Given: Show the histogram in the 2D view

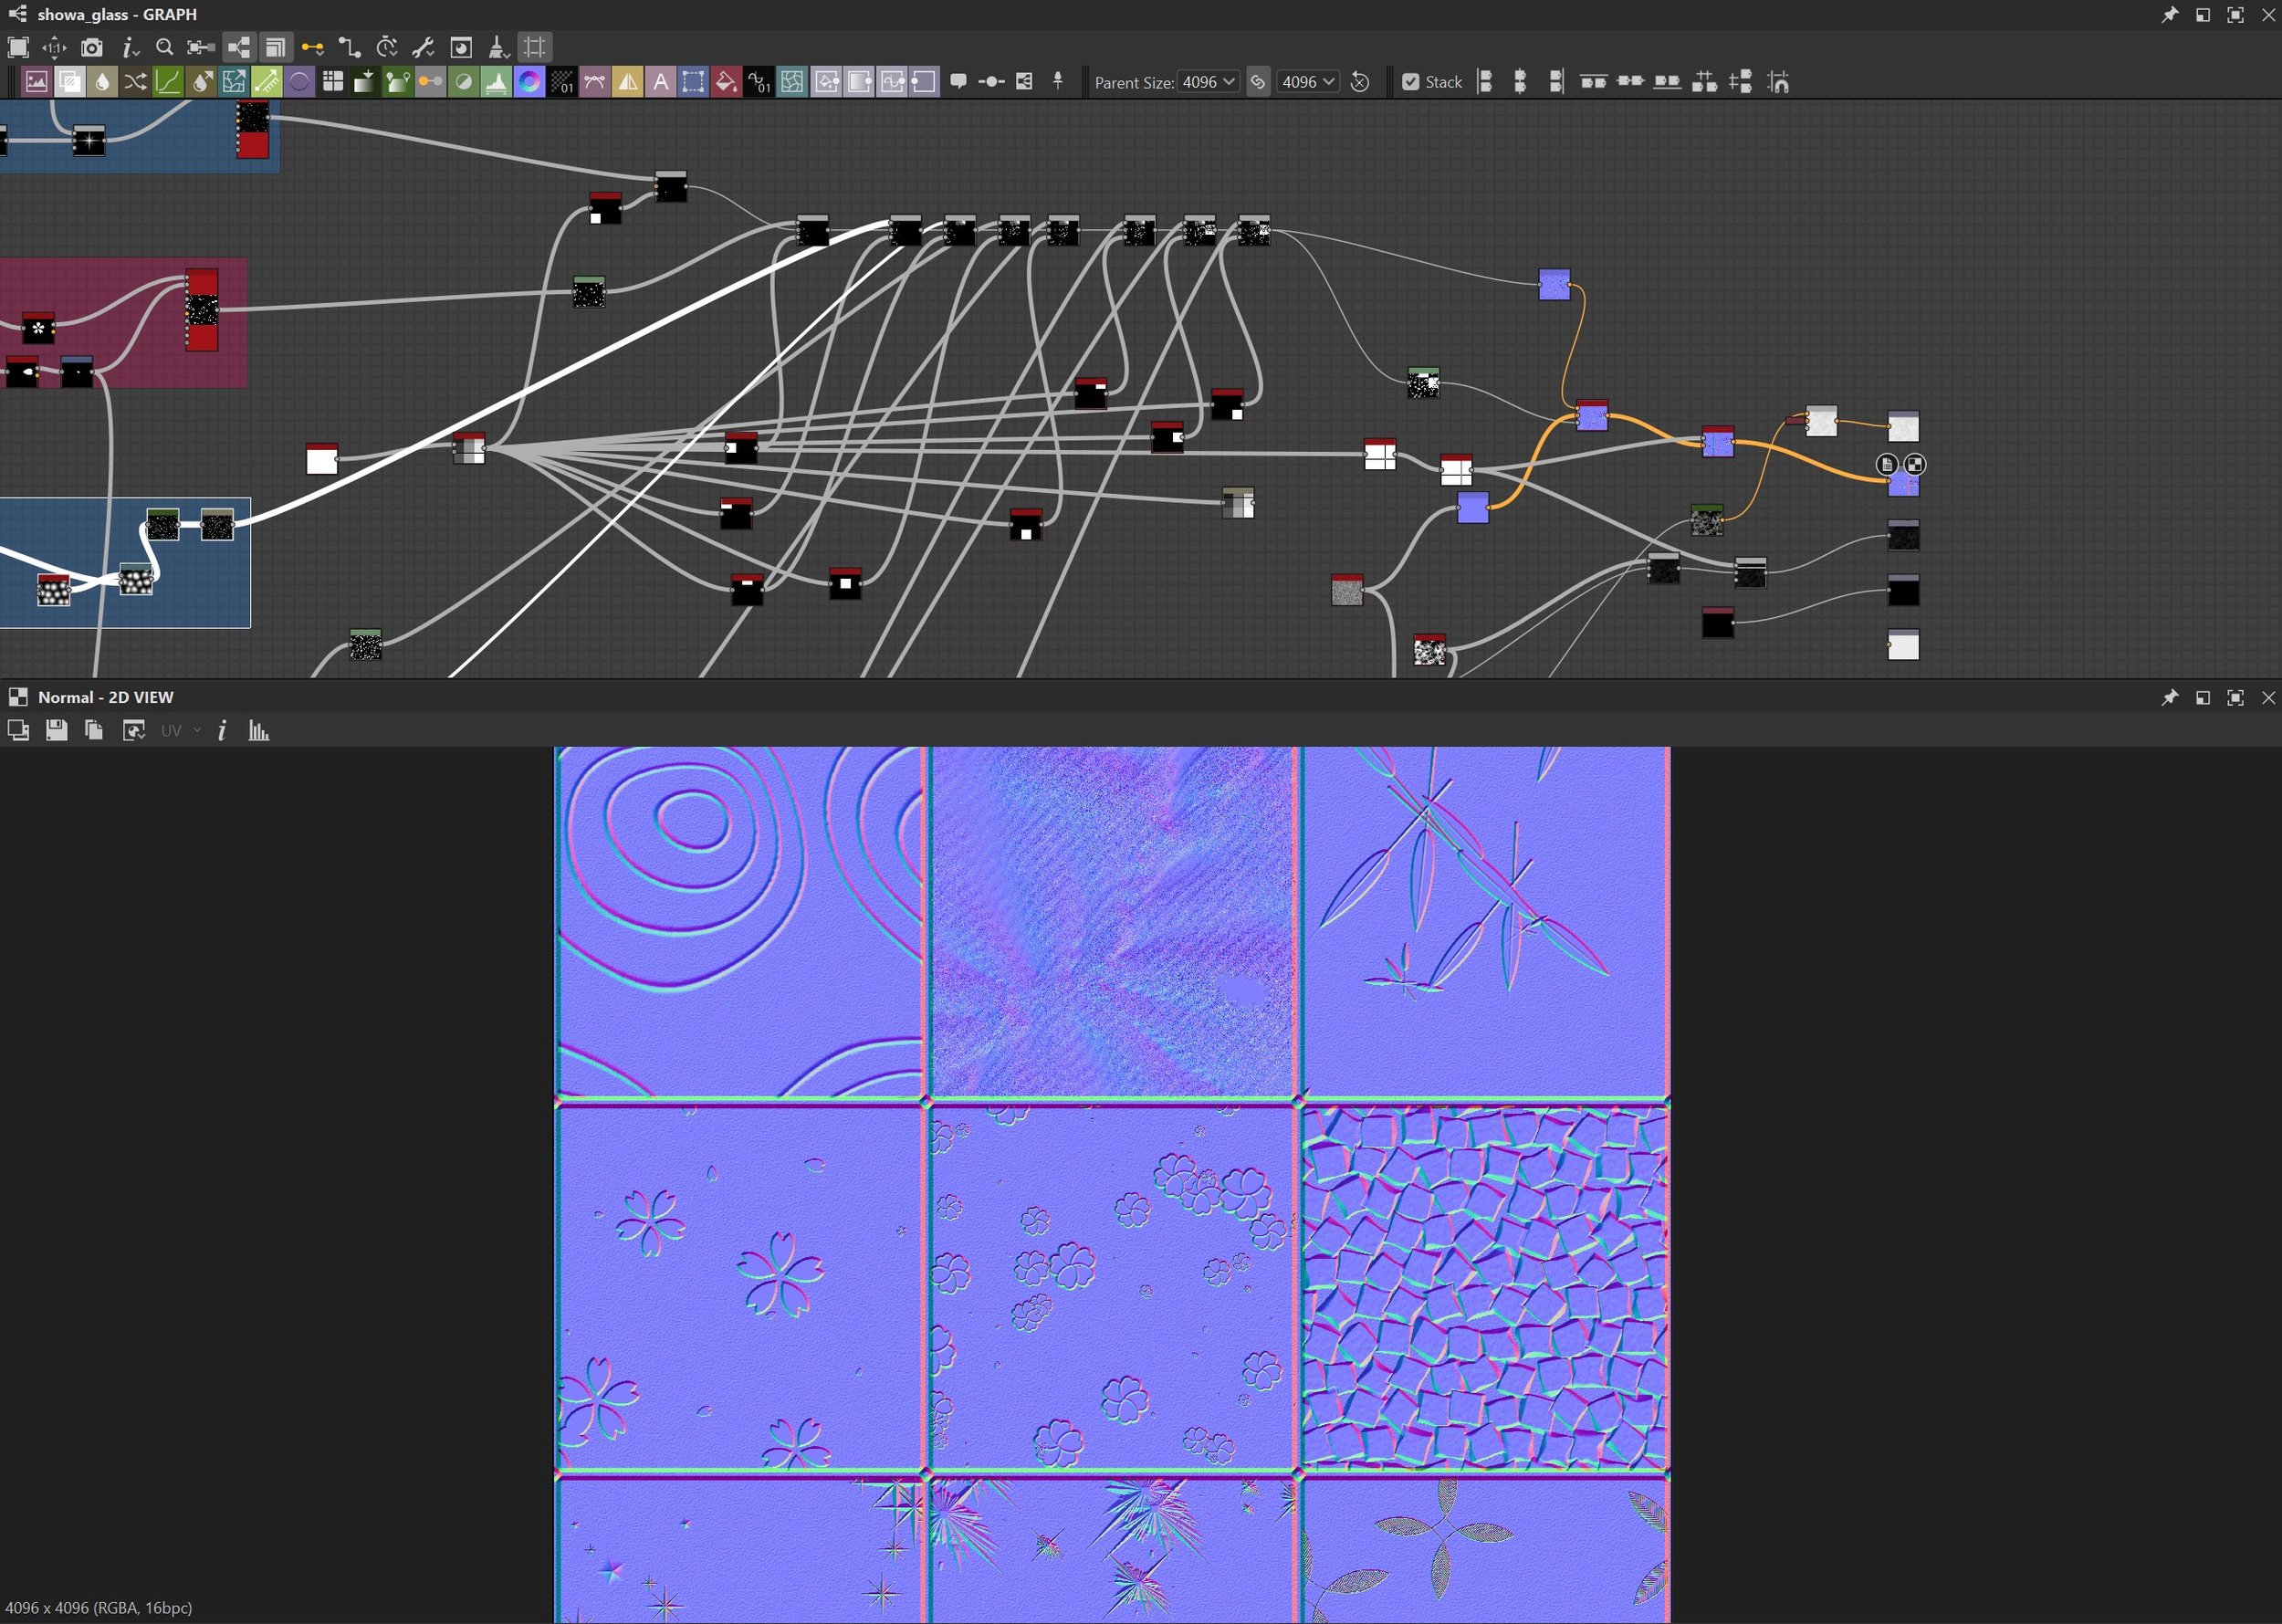Looking at the screenshot, I should point(259,731).
